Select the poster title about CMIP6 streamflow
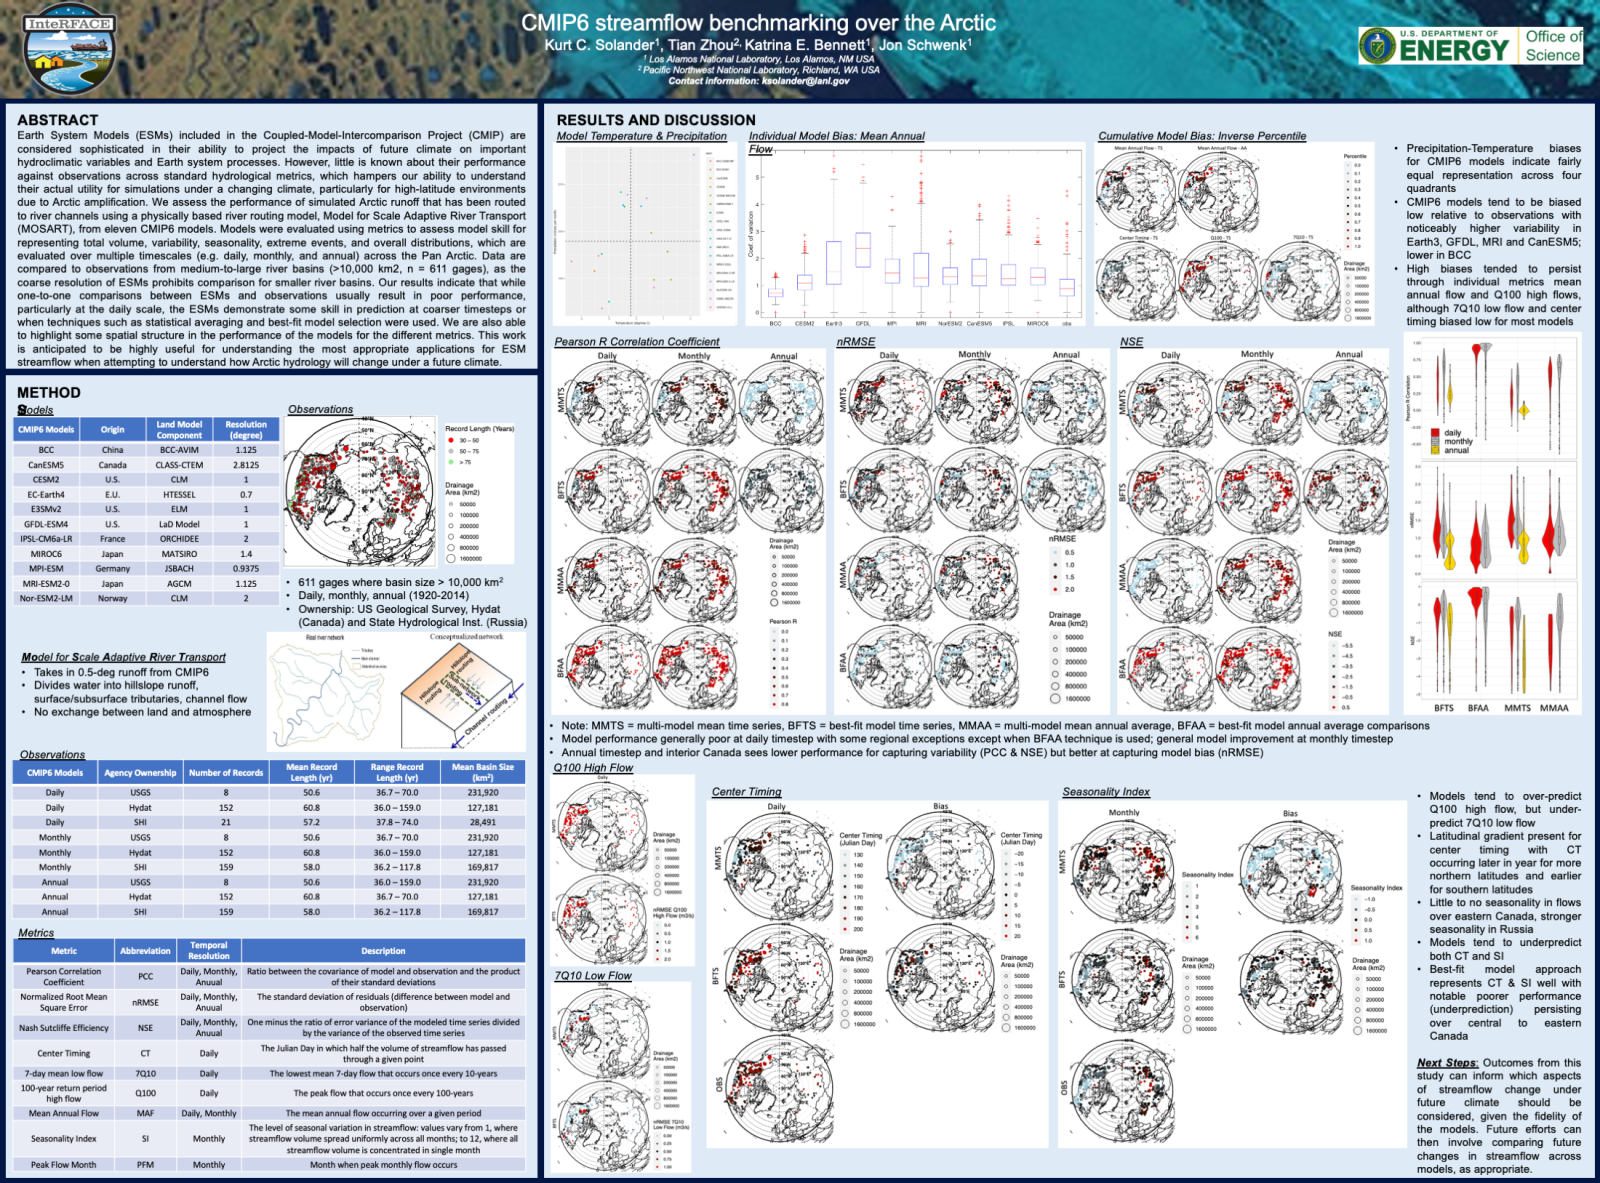 [x=758, y=22]
